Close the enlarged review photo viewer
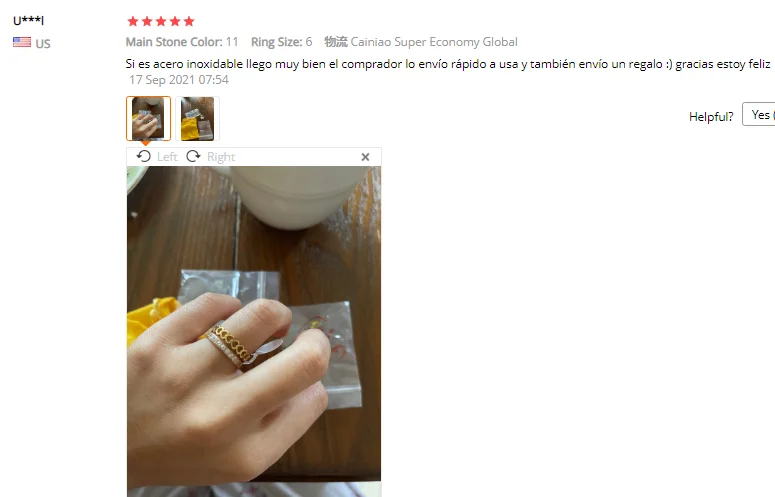The image size is (775, 497). click(x=365, y=157)
